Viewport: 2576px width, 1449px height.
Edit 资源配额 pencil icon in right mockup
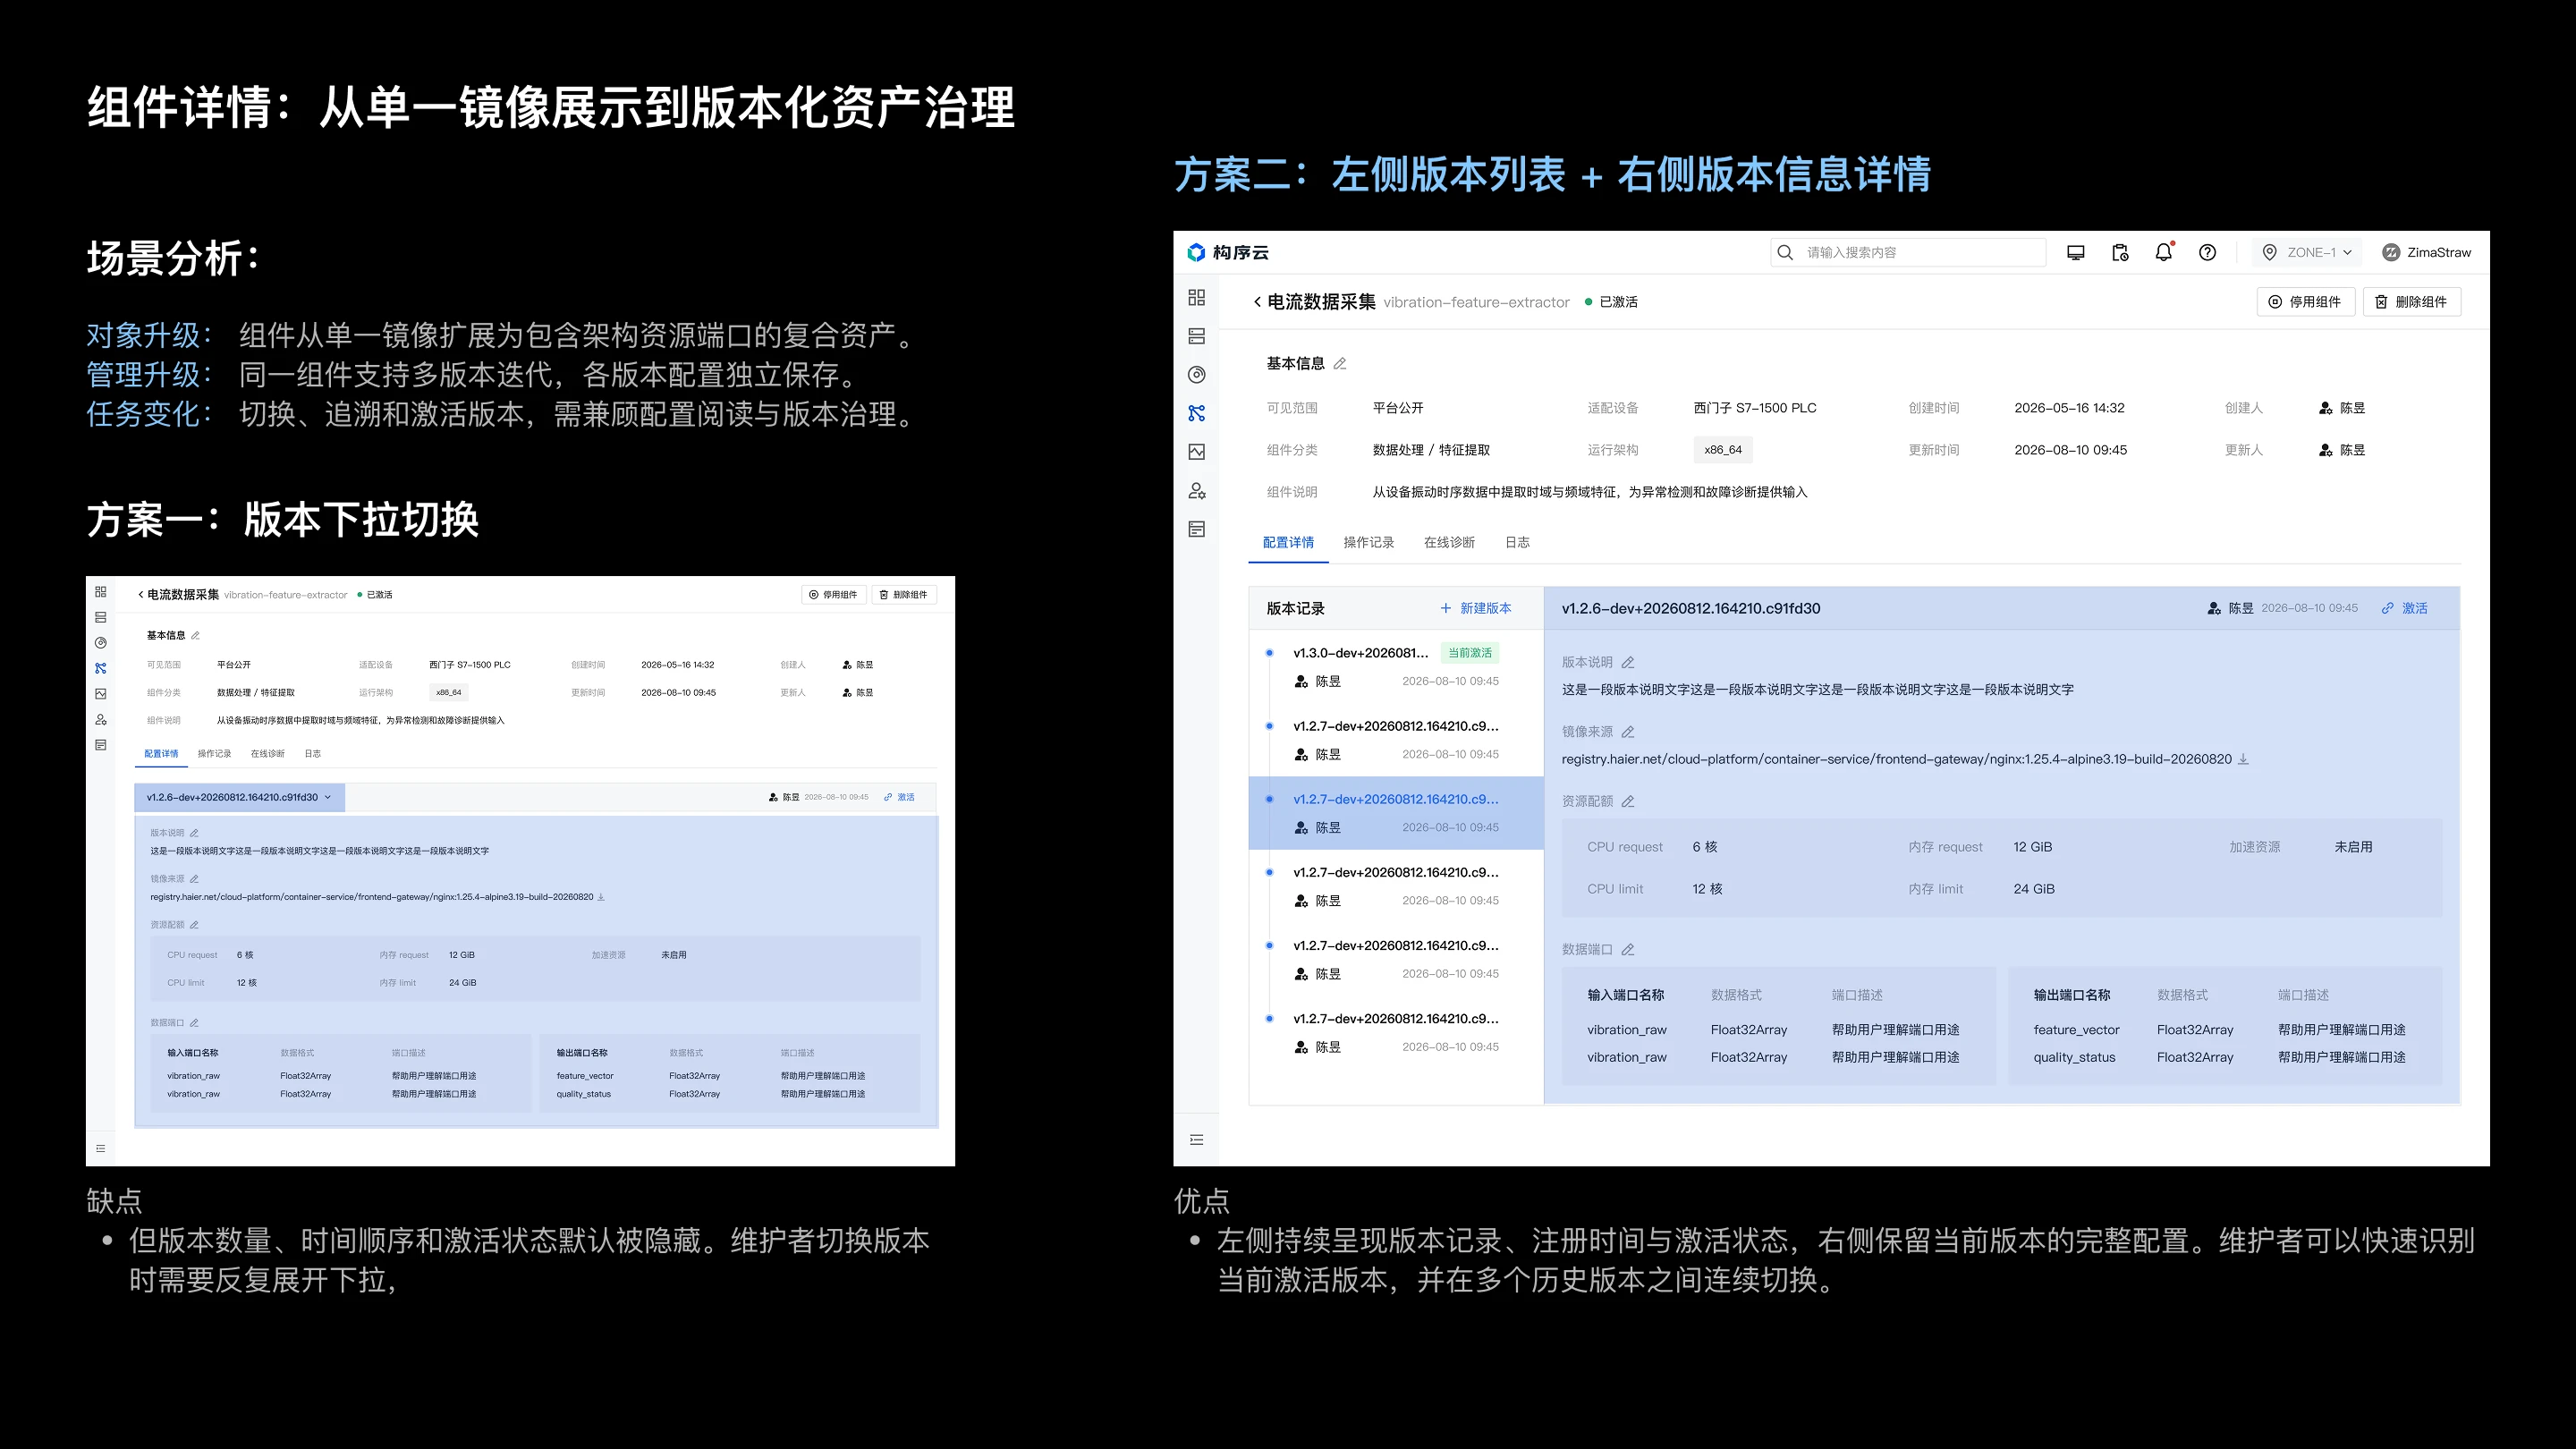click(1628, 801)
